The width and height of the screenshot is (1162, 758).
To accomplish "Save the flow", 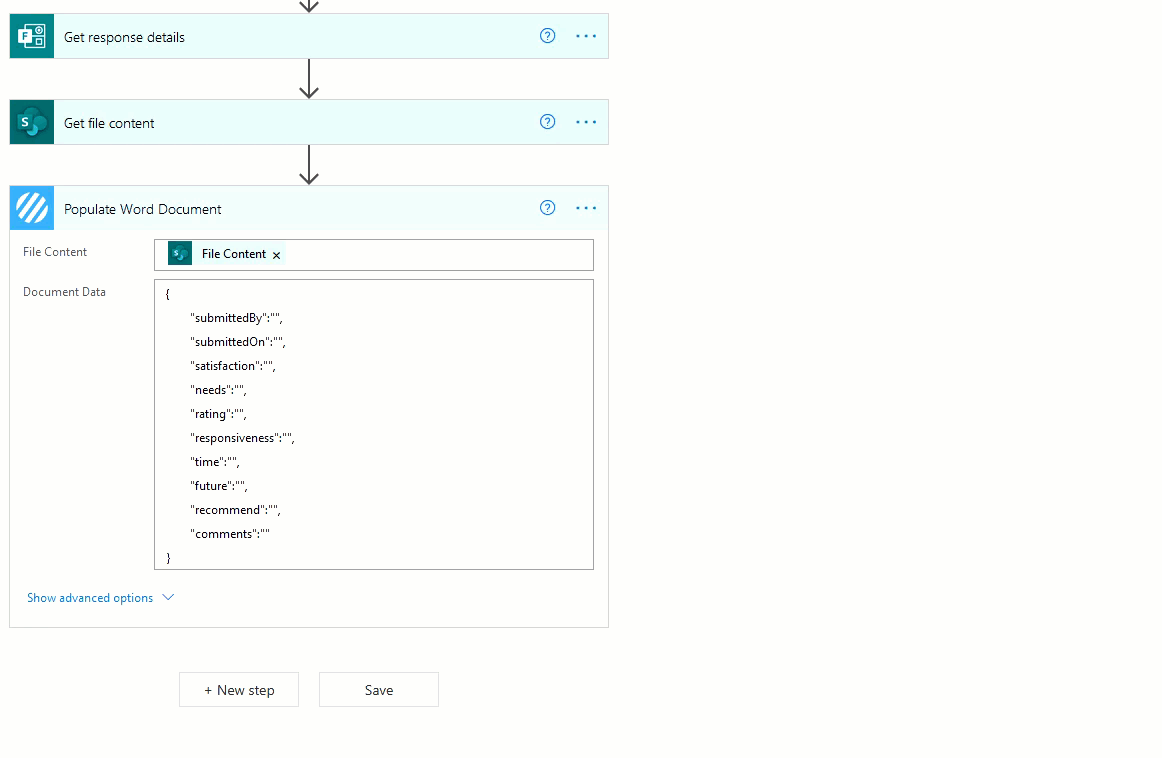I will pyautogui.click(x=379, y=690).
